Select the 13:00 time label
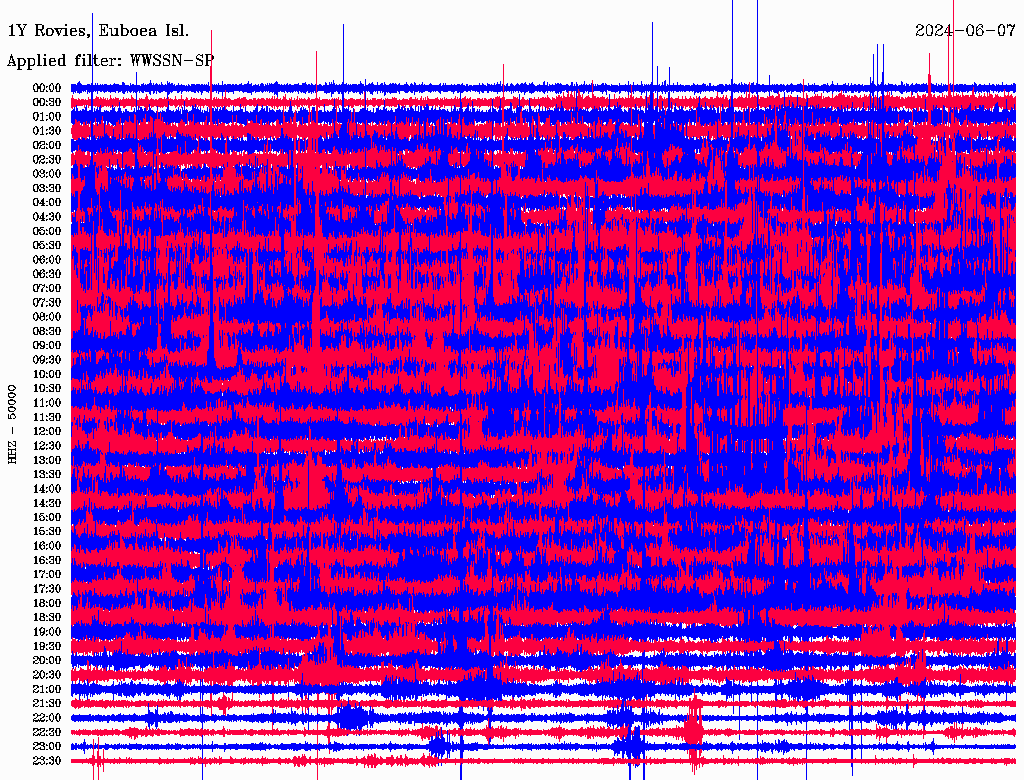The image size is (1024, 780). 47,461
